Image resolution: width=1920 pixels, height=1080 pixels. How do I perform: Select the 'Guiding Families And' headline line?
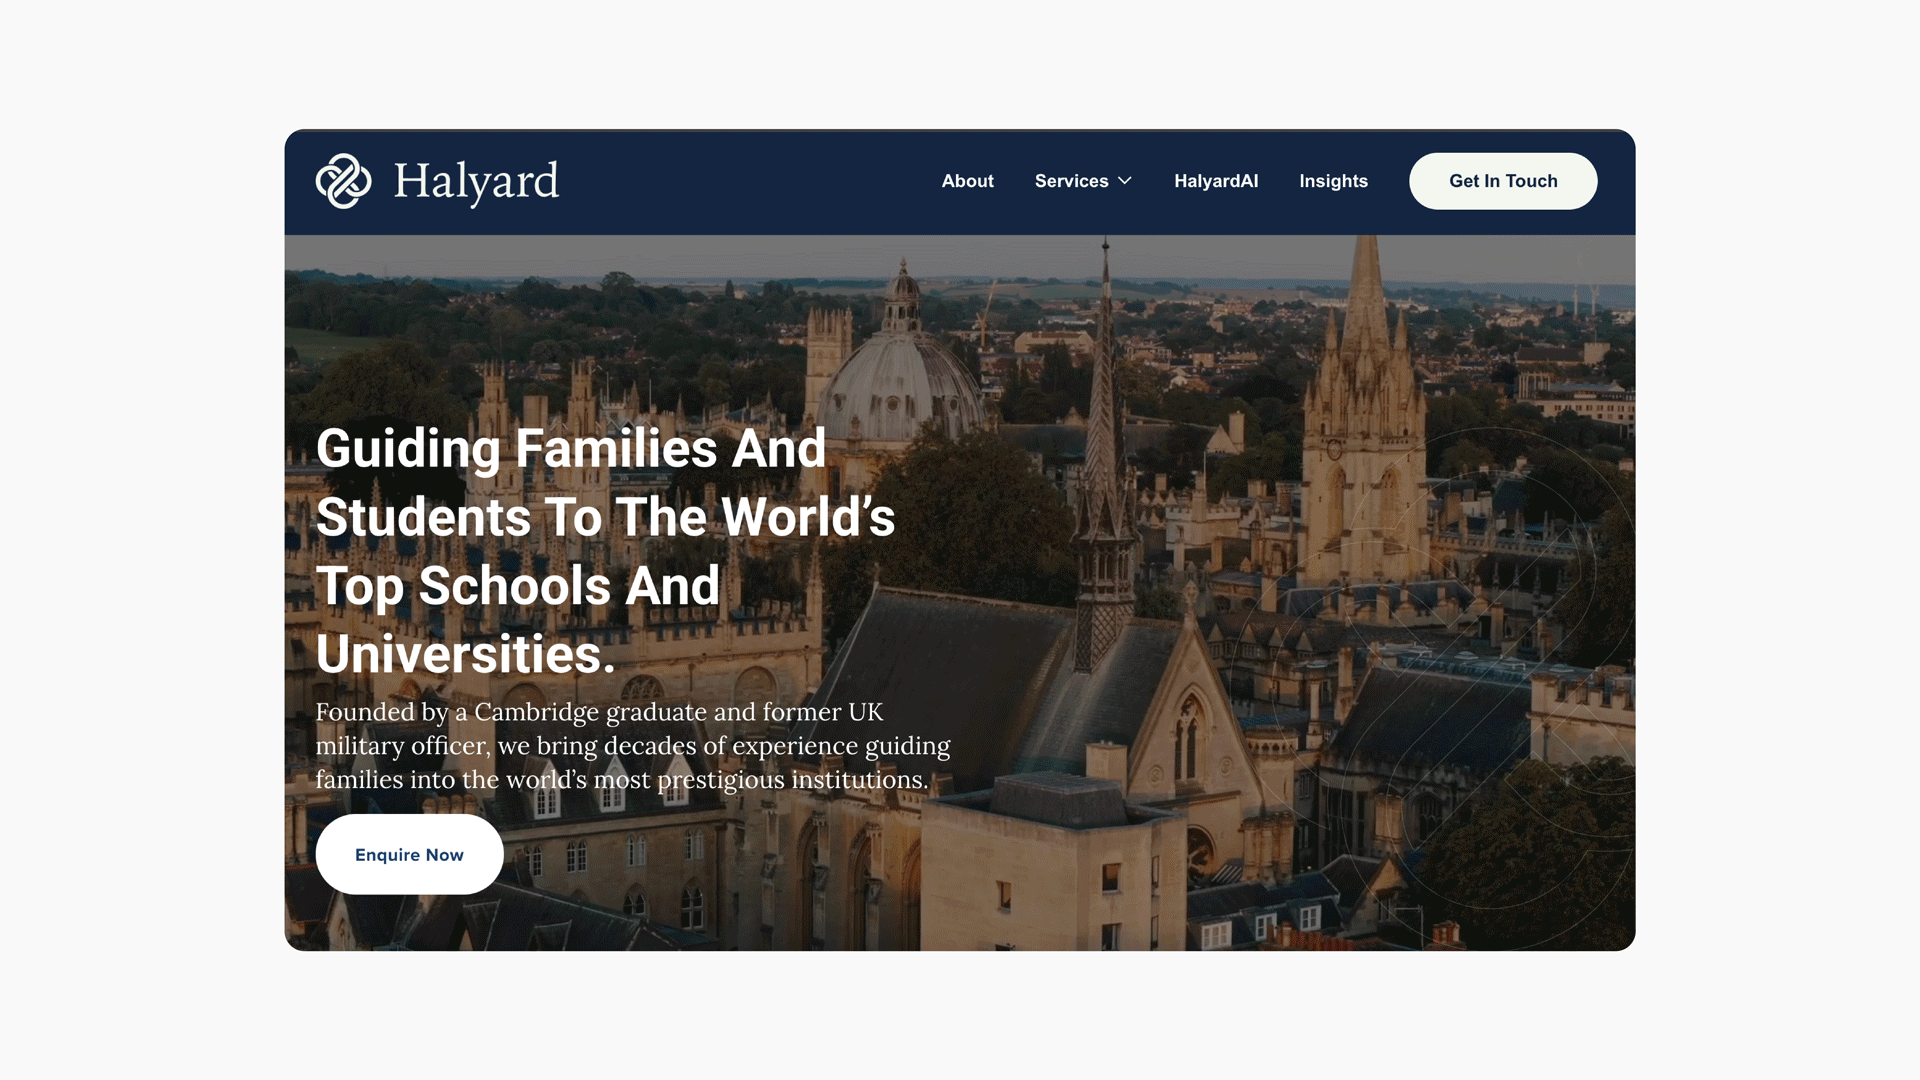(571, 449)
